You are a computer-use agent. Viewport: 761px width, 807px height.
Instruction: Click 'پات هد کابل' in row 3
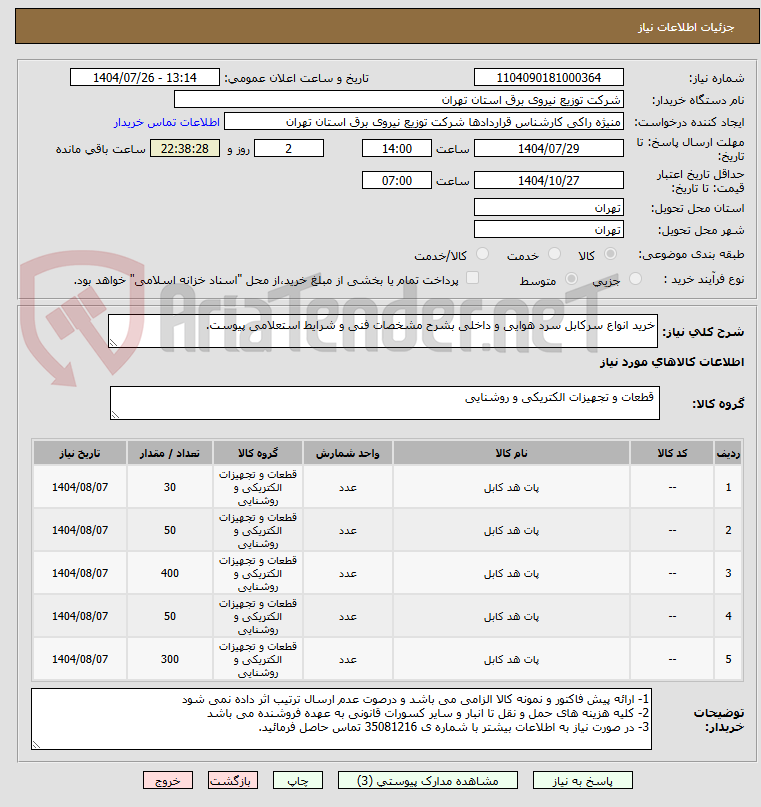(511, 573)
